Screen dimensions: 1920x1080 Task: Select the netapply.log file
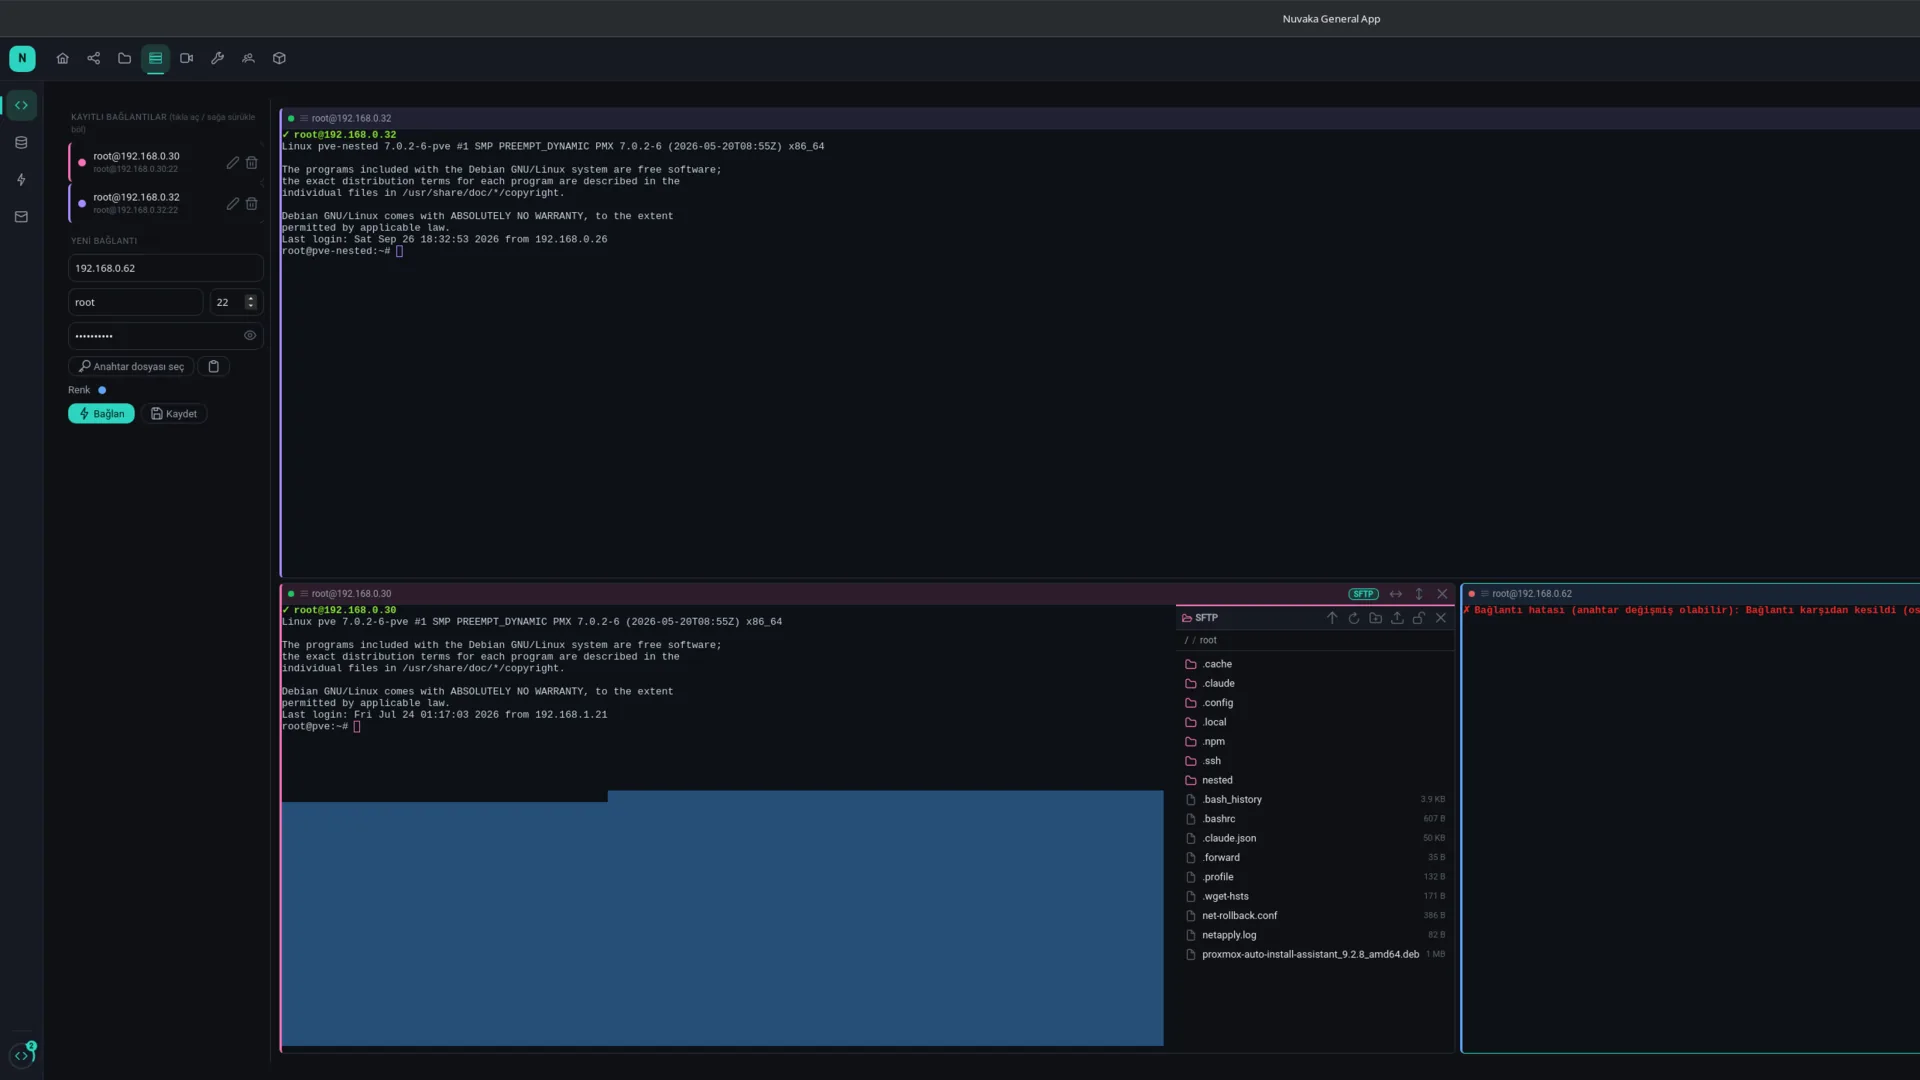pos(1315,935)
